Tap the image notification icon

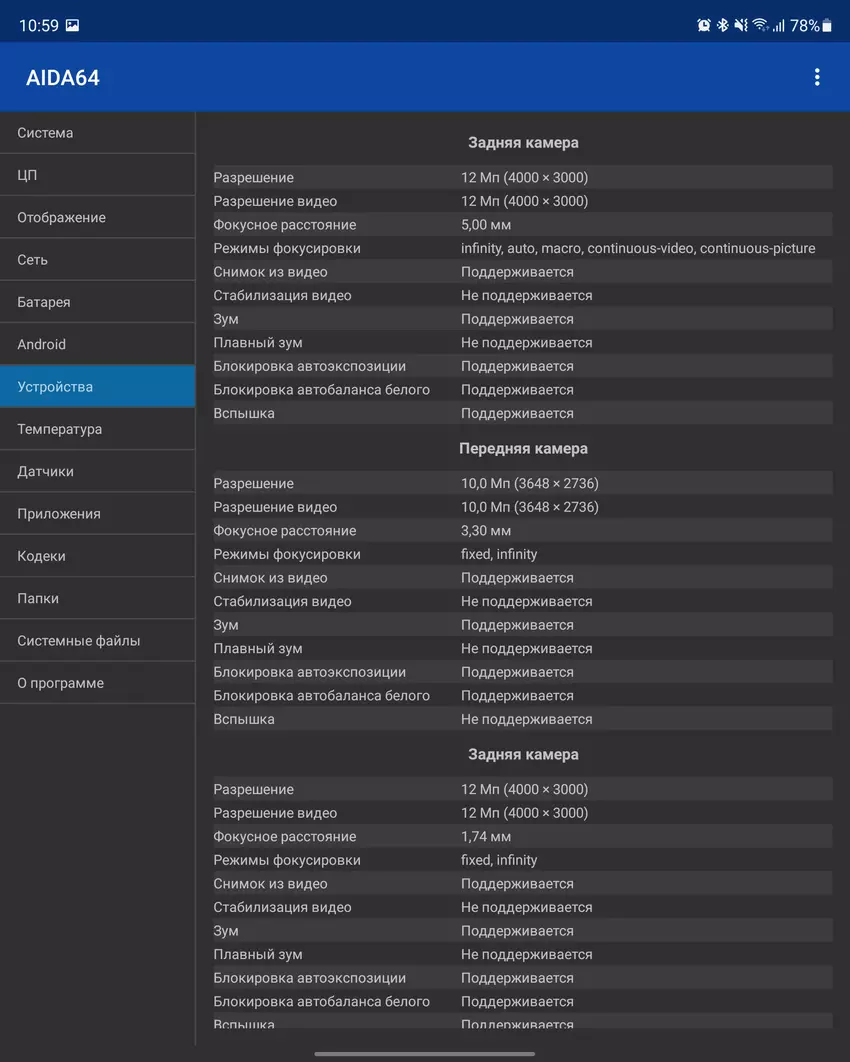(x=72, y=26)
